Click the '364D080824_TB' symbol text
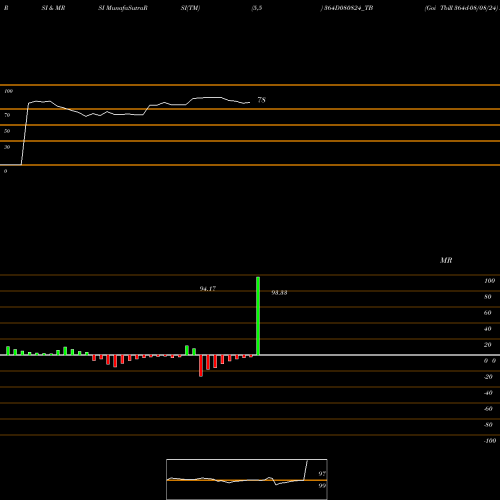 349,8
